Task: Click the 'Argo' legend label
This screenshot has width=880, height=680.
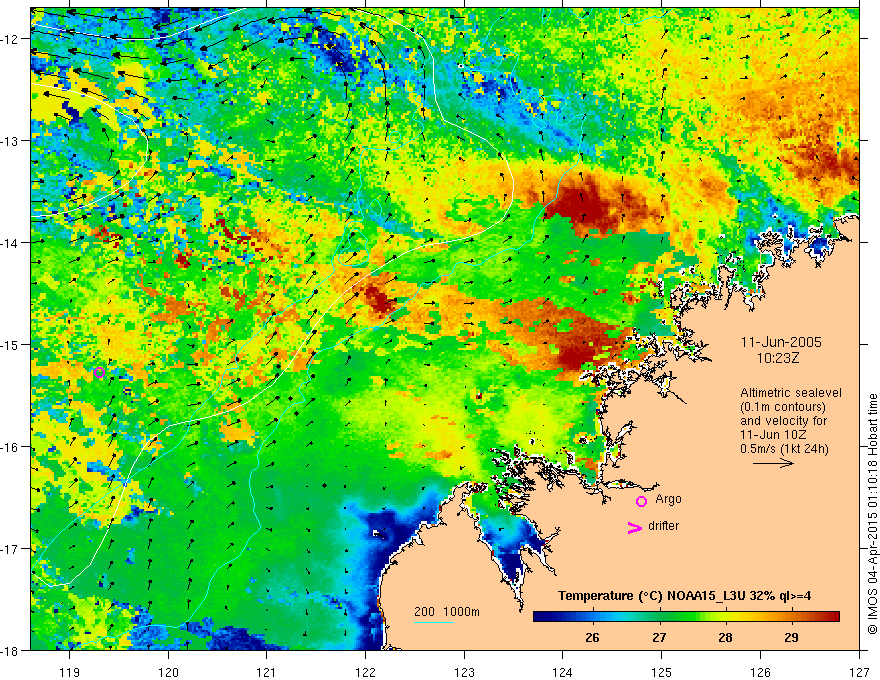Action: [x=668, y=499]
